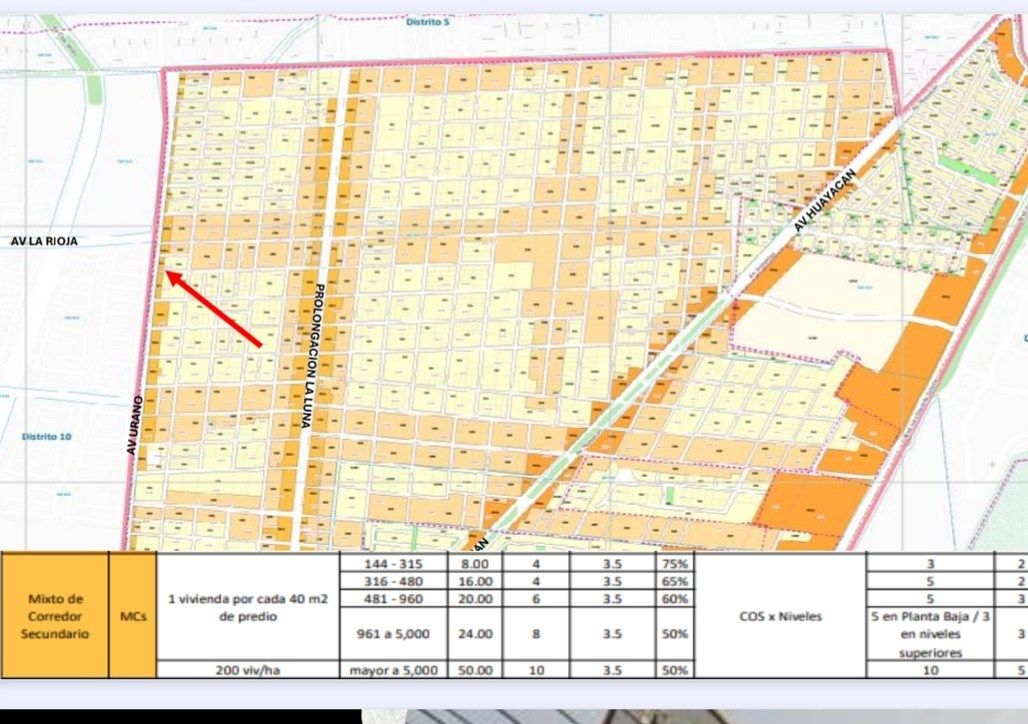Image resolution: width=1028 pixels, height=724 pixels.
Task: Click the 75% coverage cell
Action: pos(674,563)
